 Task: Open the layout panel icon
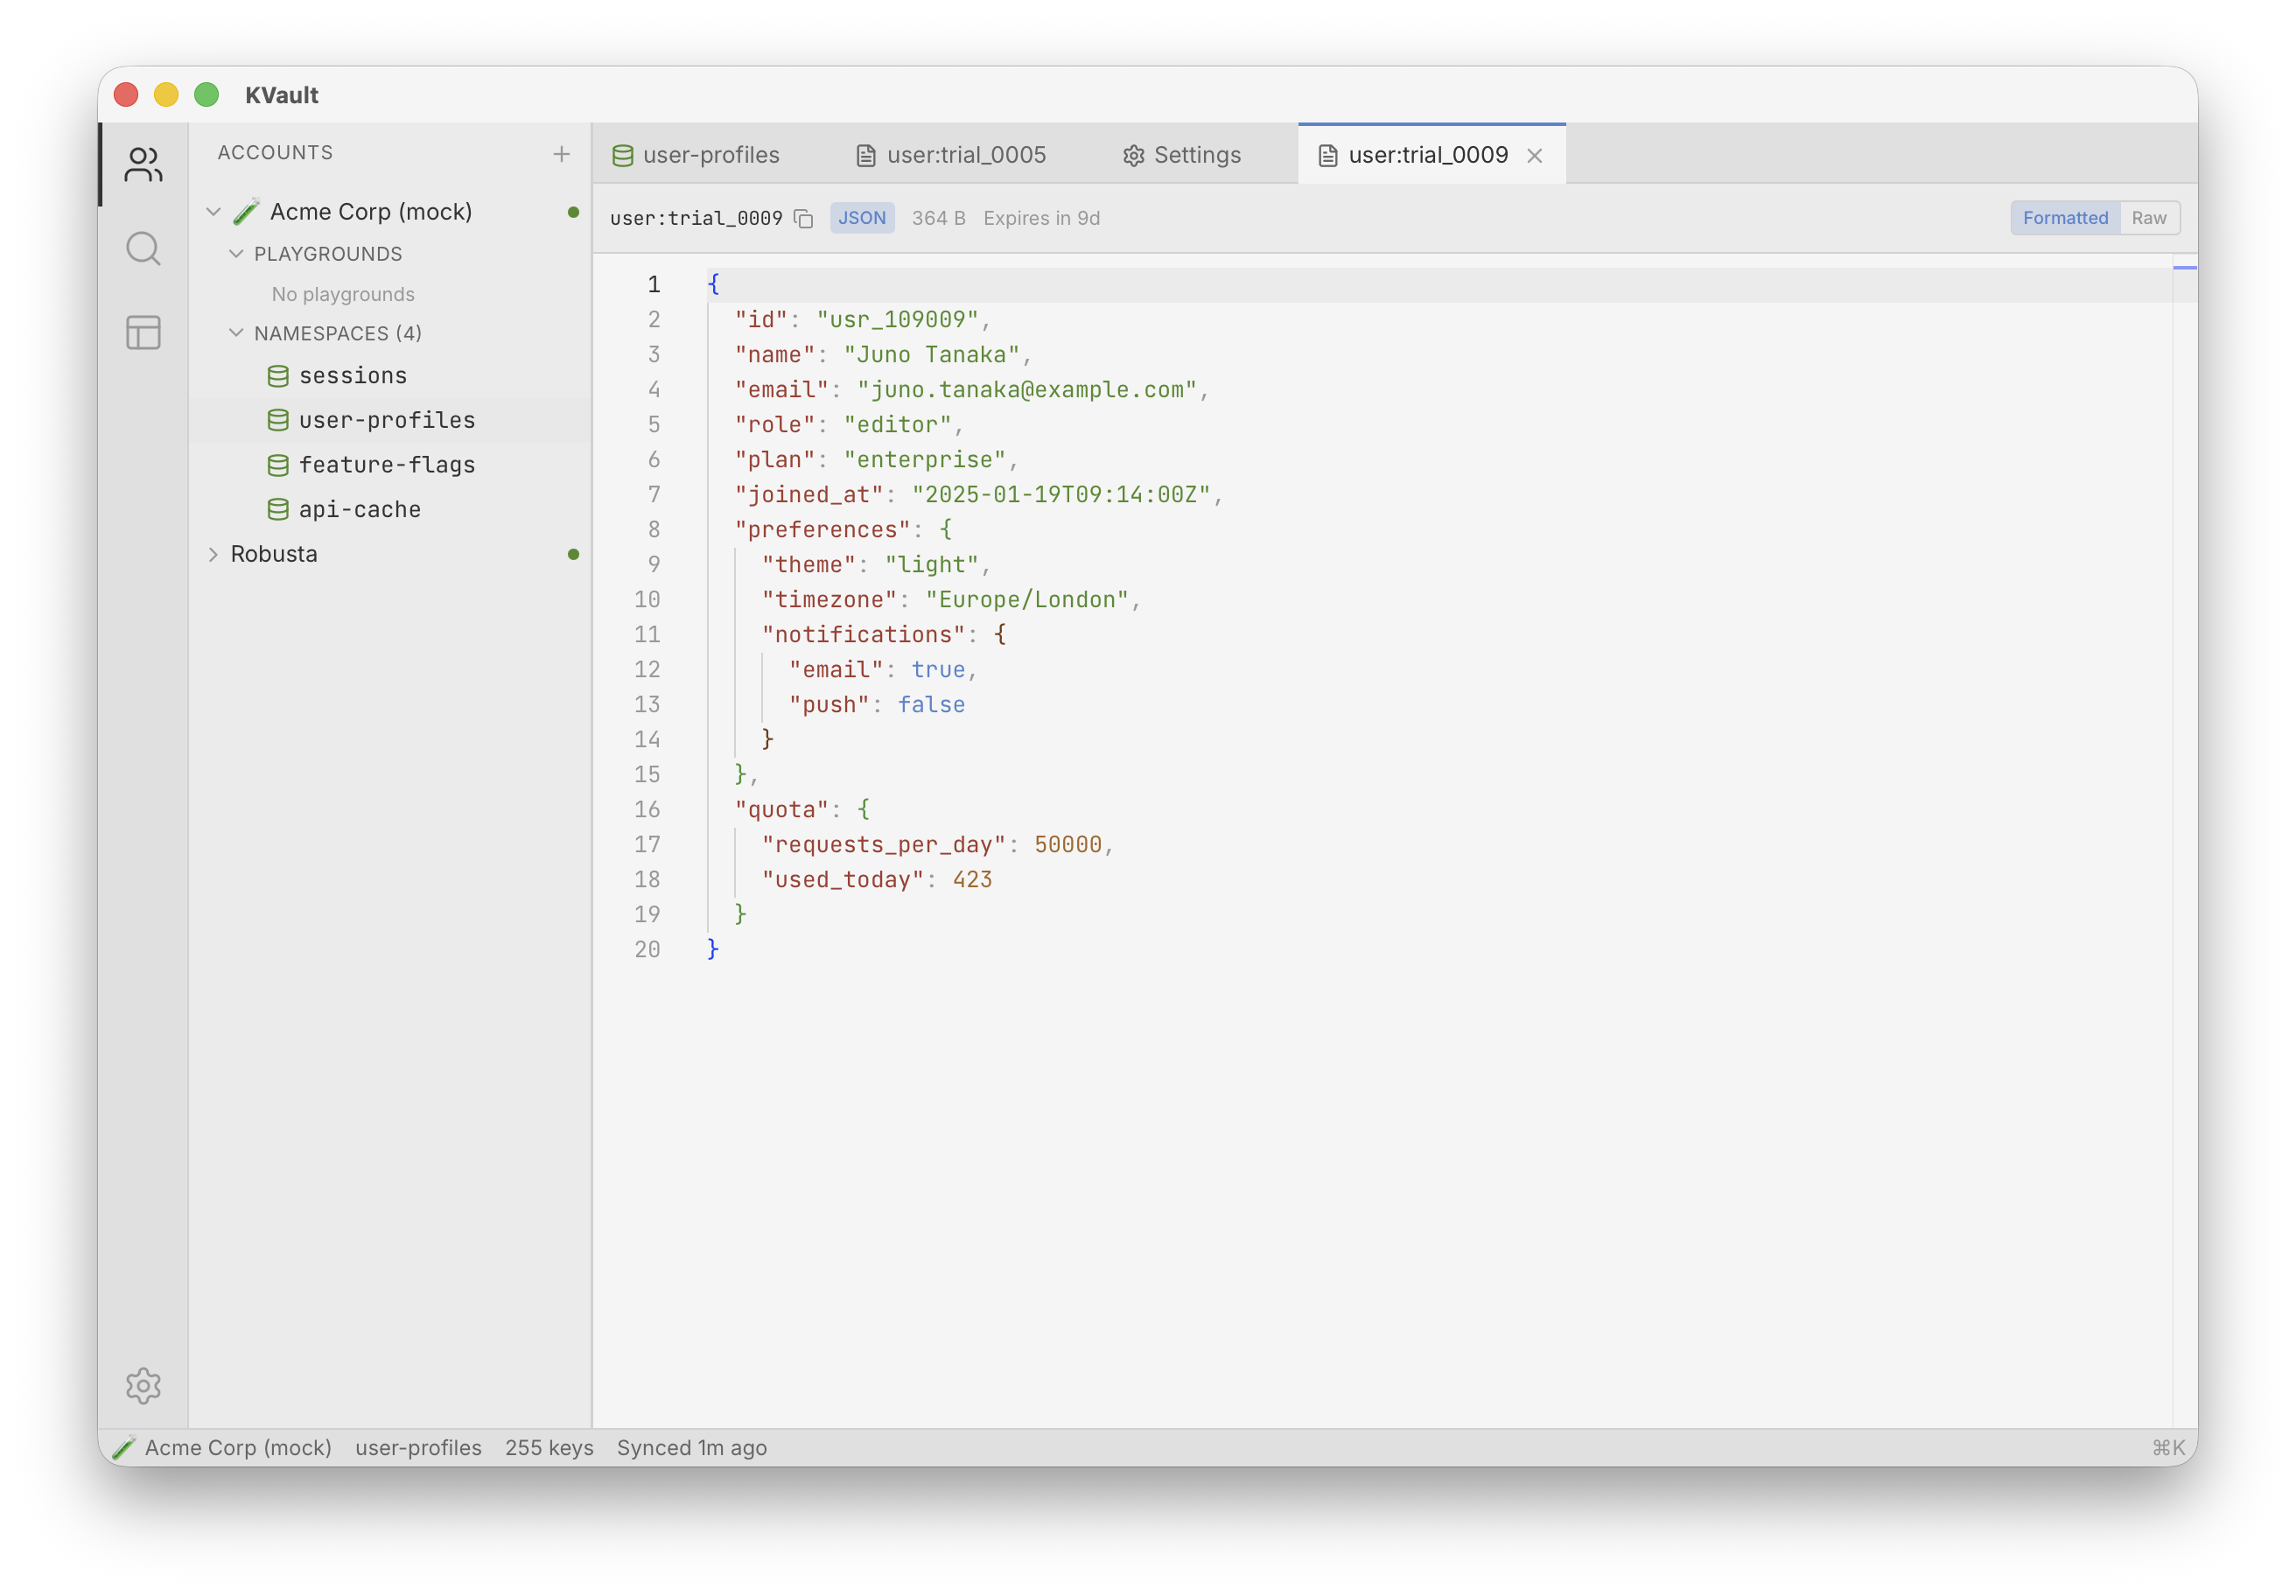click(x=143, y=333)
